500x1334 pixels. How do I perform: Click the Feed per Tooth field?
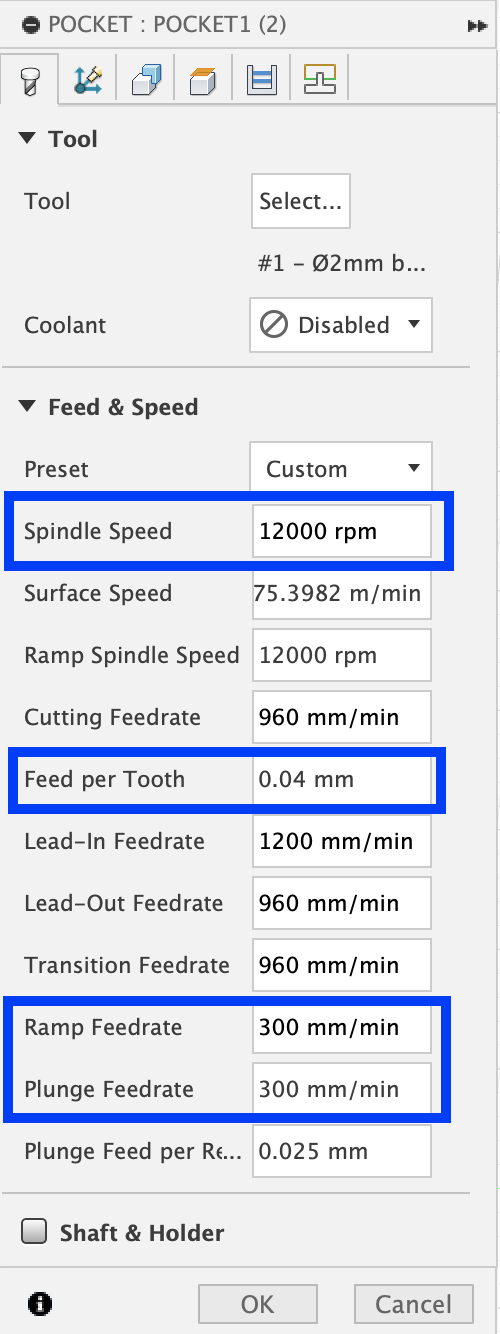coord(342,779)
